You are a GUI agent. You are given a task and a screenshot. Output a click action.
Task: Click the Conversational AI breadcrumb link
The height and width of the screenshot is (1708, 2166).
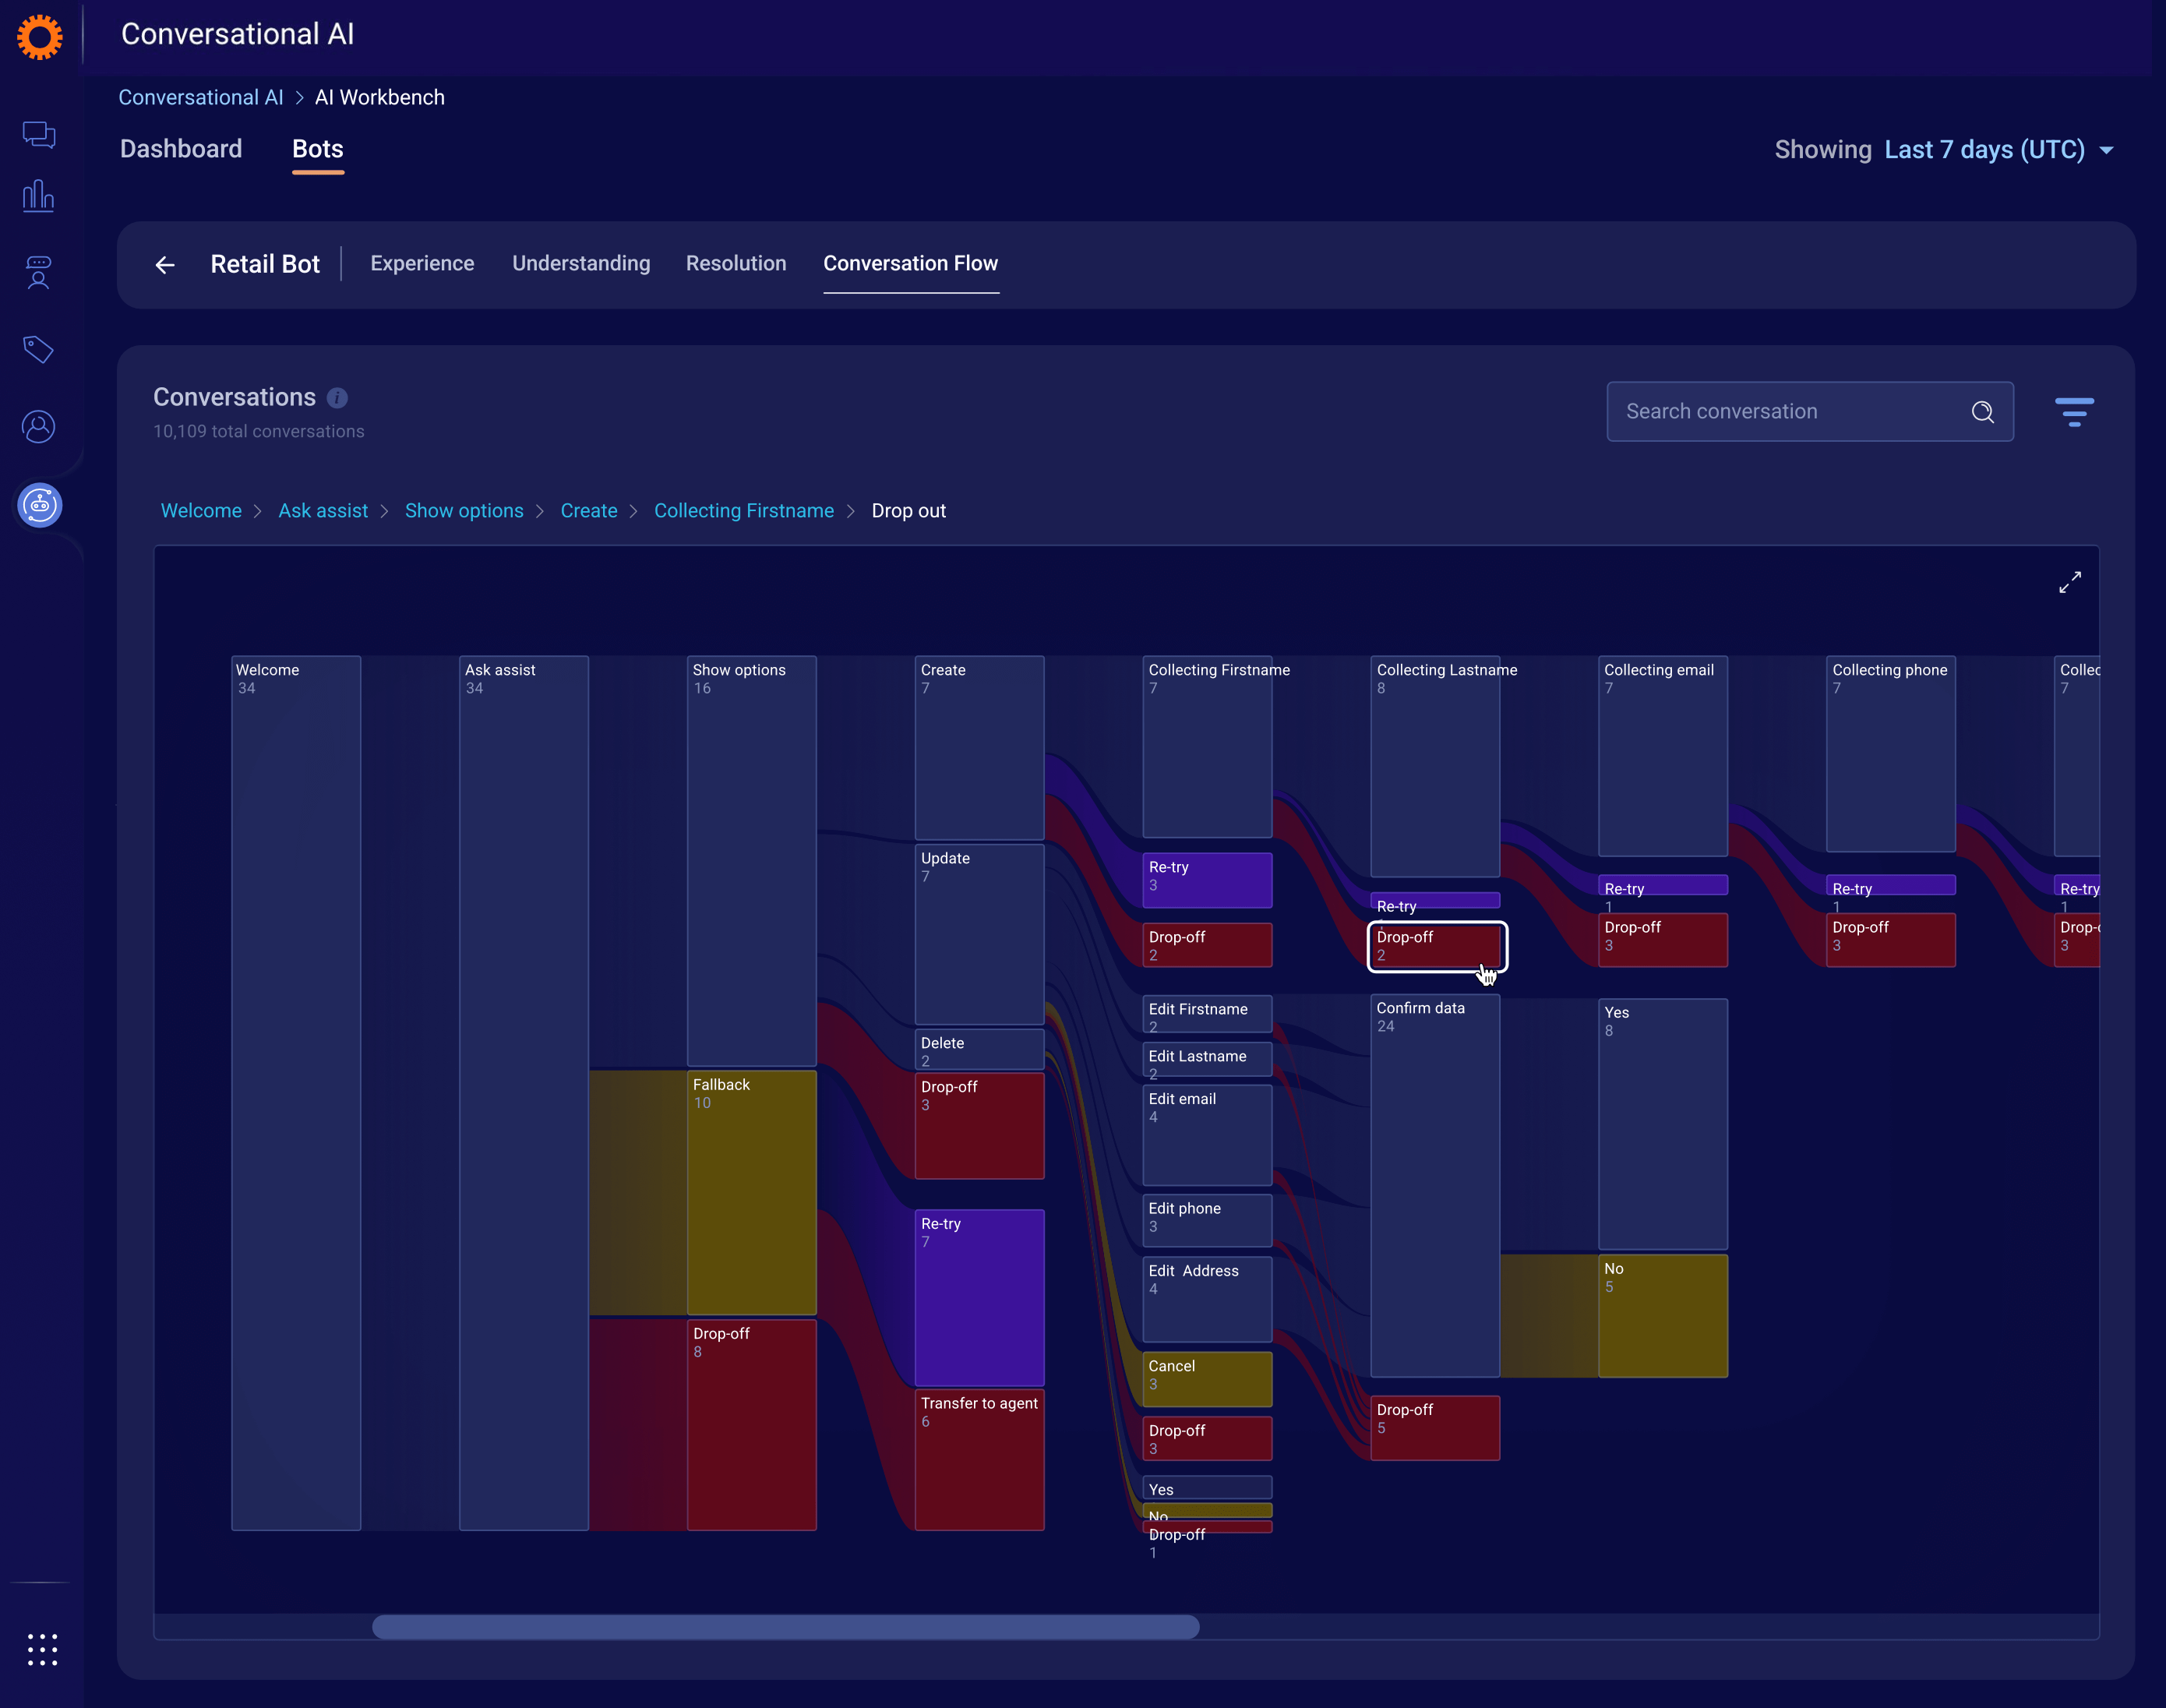pyautogui.click(x=201, y=97)
